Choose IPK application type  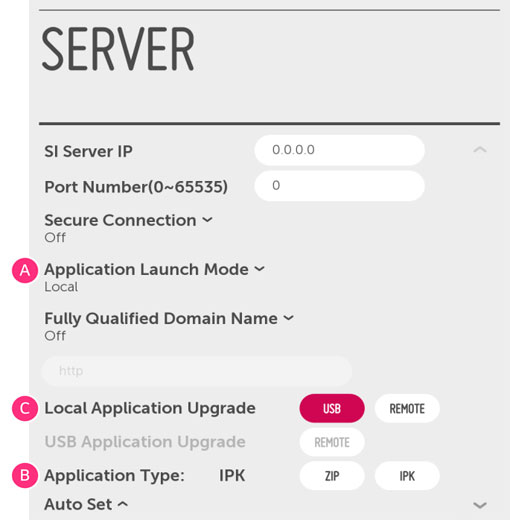click(407, 476)
